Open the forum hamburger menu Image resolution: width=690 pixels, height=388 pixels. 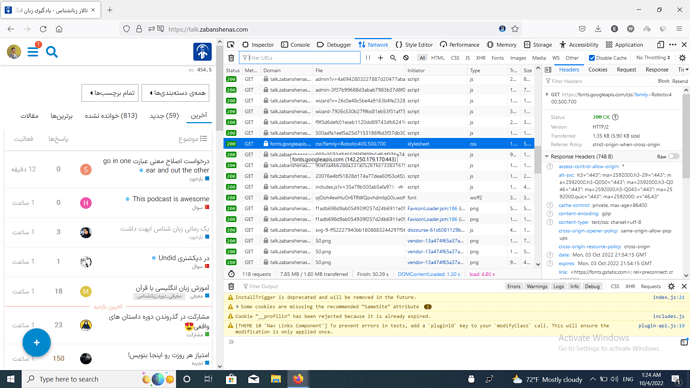[33, 52]
